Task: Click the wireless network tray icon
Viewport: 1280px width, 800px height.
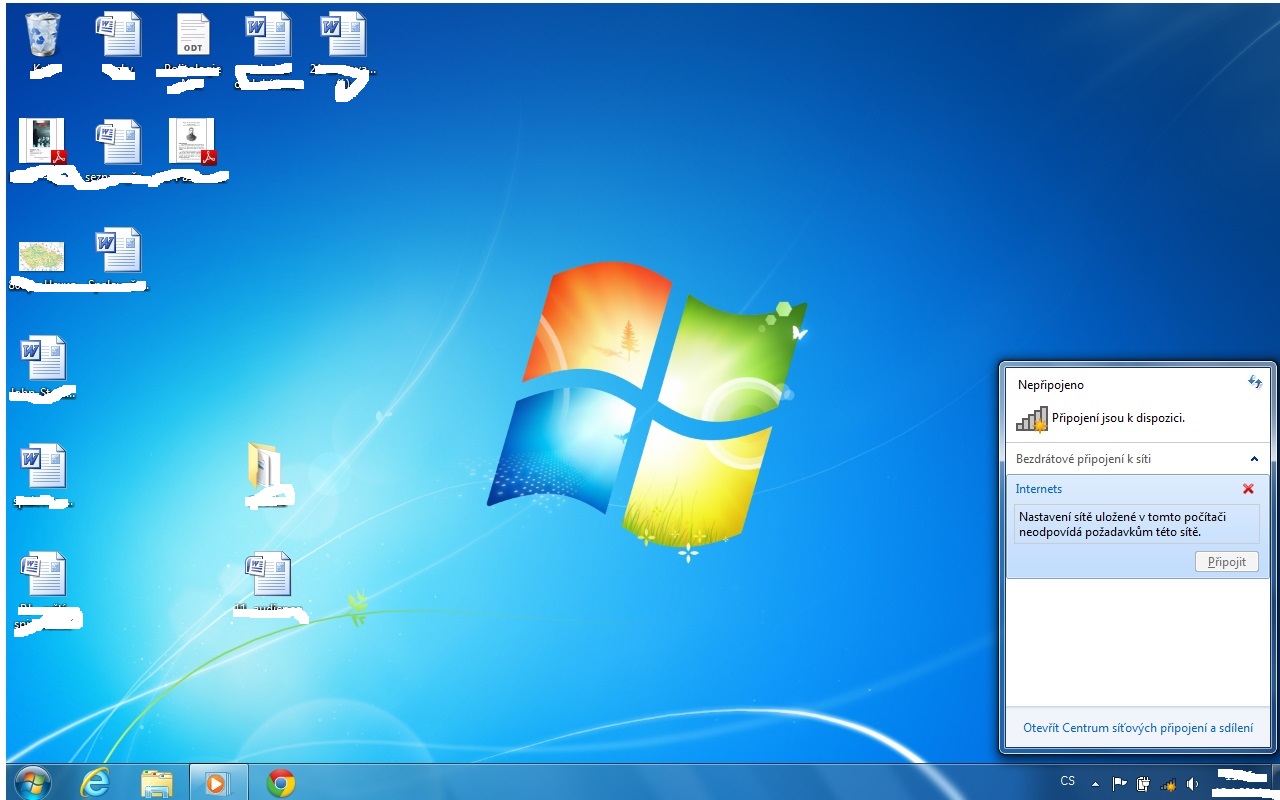Action: coord(1168,783)
